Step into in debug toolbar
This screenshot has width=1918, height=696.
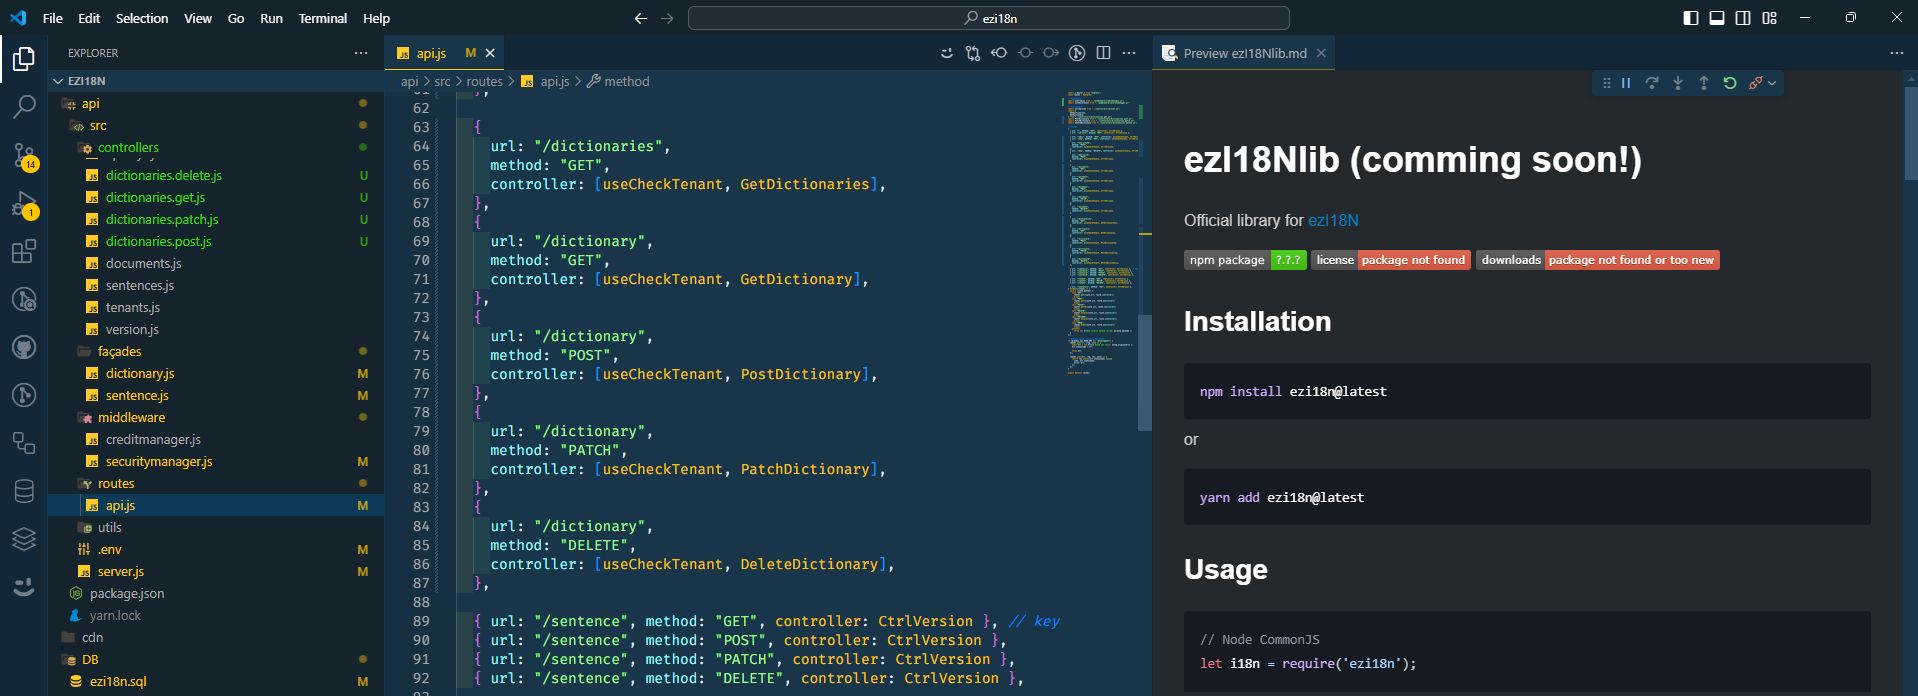pos(1678,83)
